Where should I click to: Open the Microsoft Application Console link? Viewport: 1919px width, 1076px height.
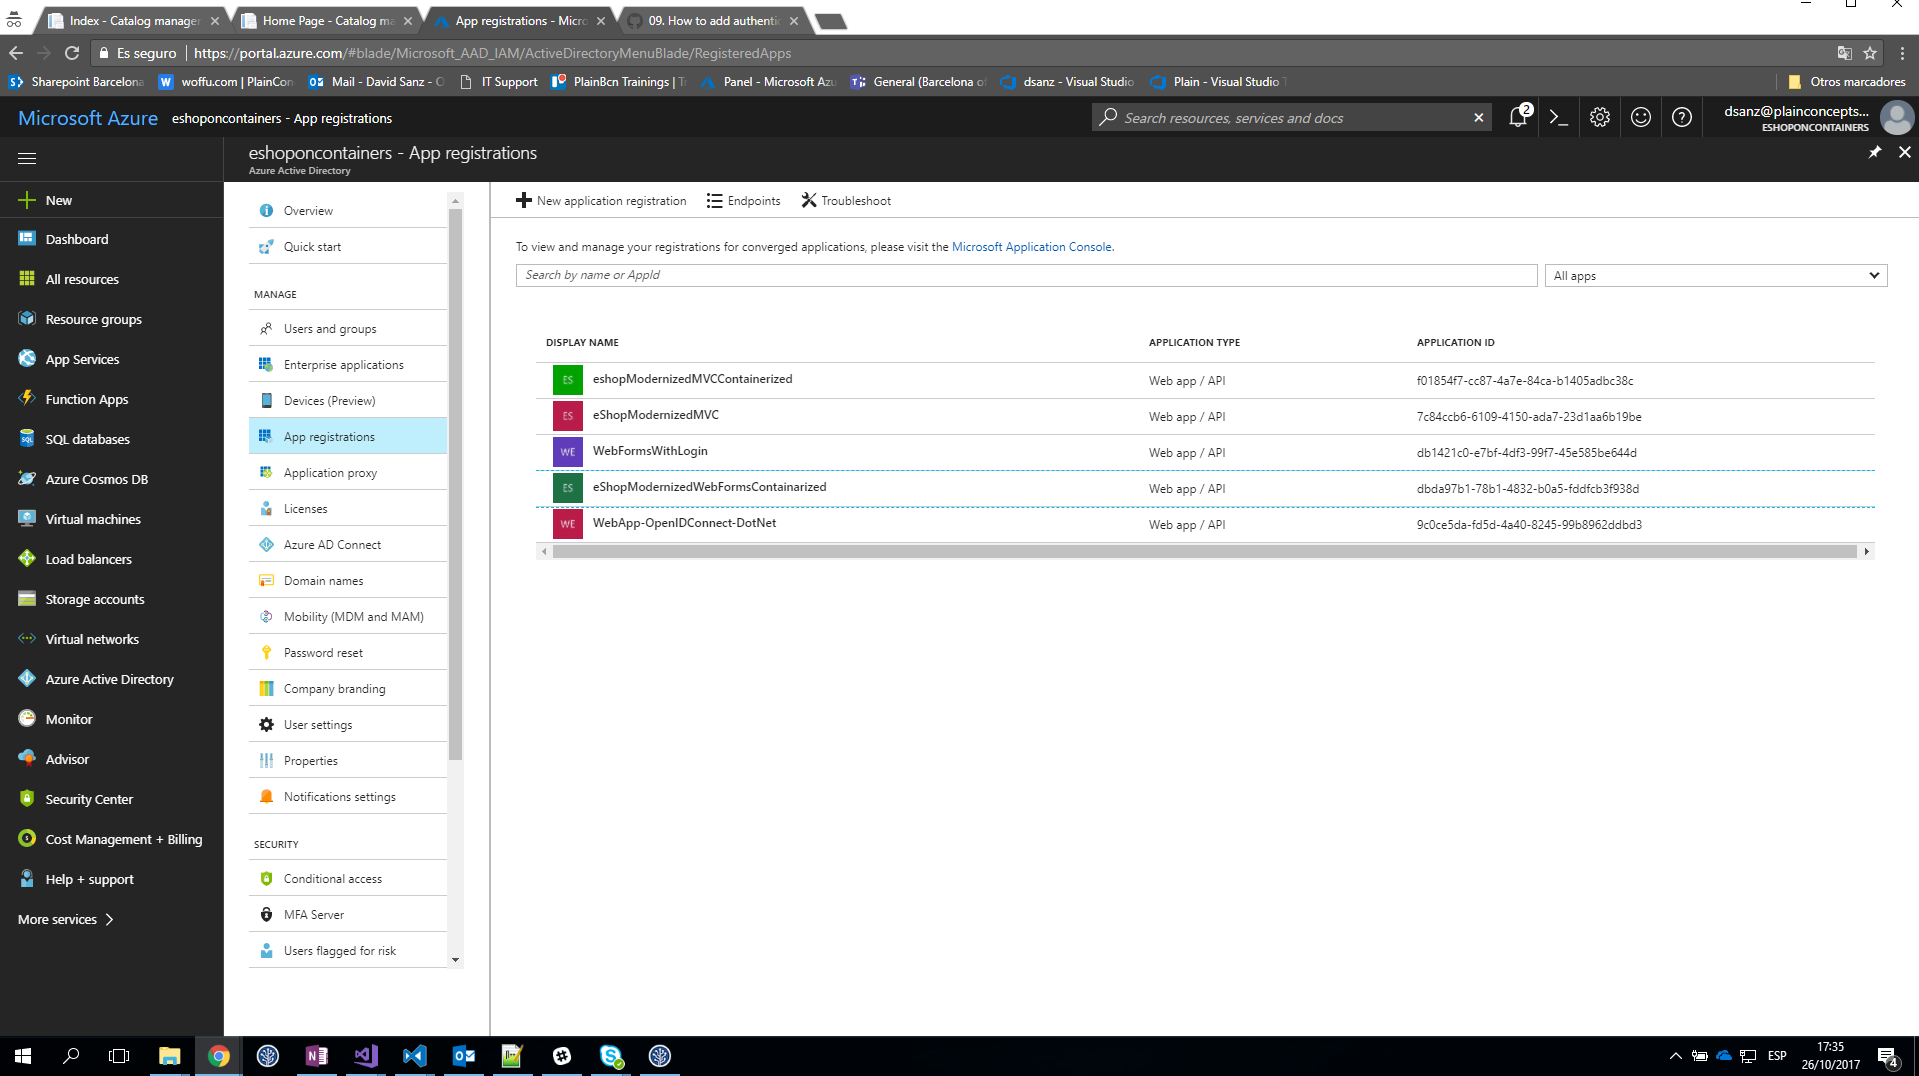(x=1031, y=247)
